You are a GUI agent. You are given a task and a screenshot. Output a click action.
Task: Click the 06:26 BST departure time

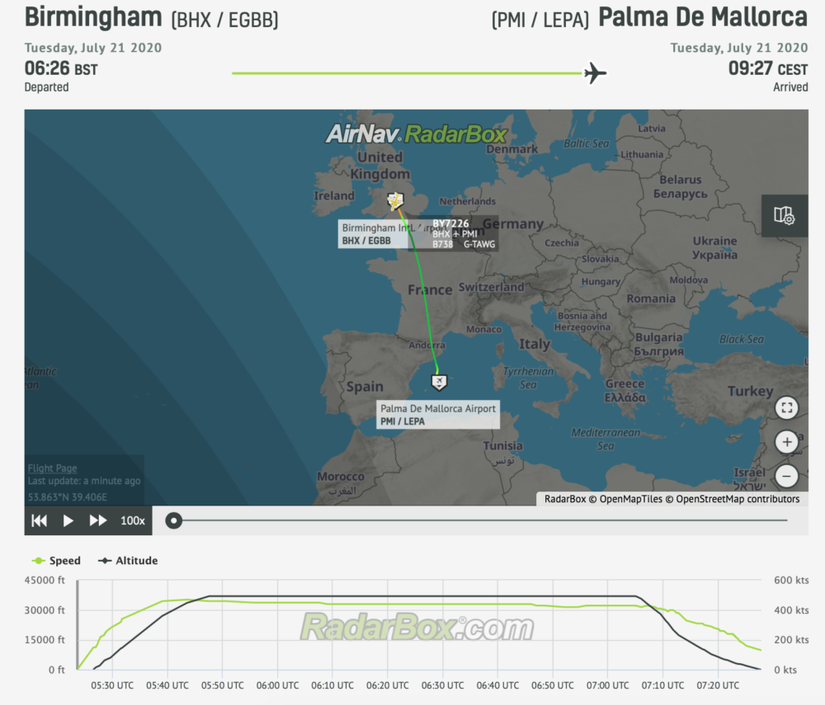click(x=61, y=68)
